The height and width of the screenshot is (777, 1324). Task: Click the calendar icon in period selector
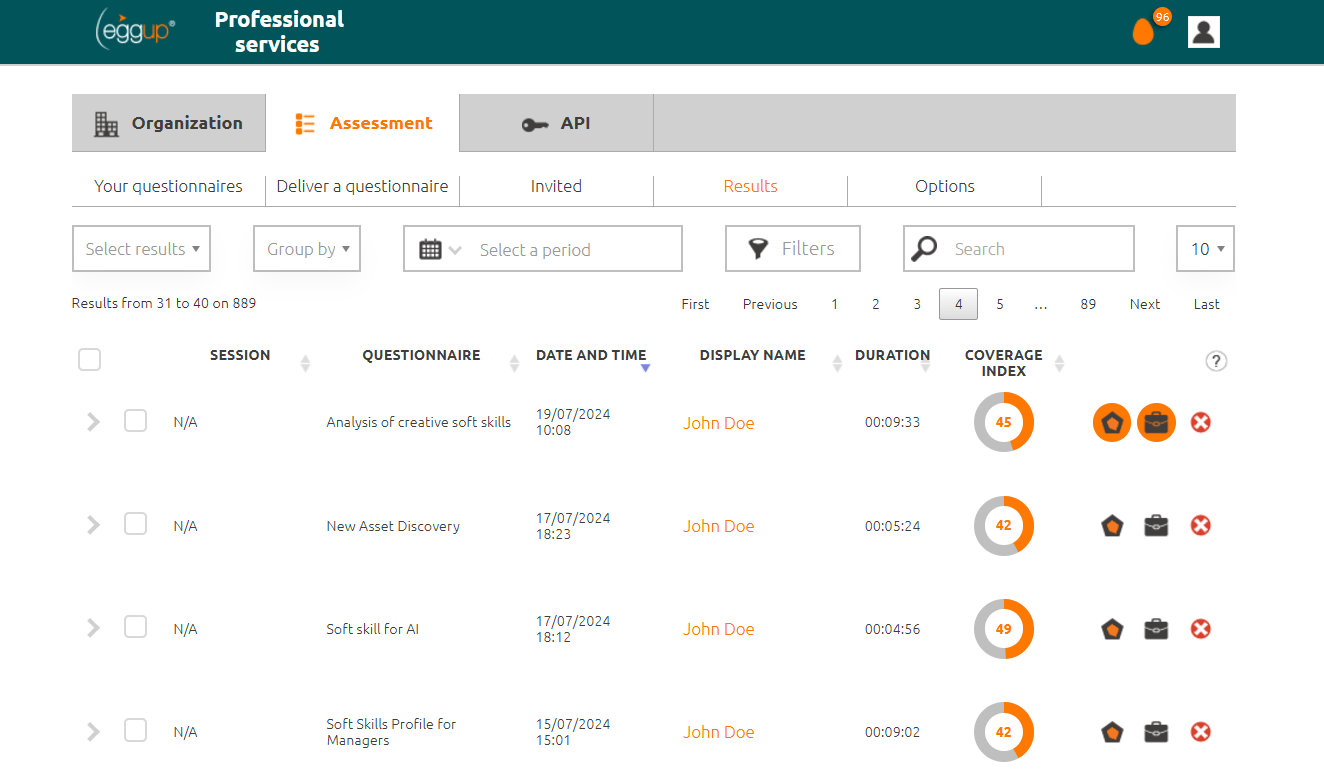point(431,249)
